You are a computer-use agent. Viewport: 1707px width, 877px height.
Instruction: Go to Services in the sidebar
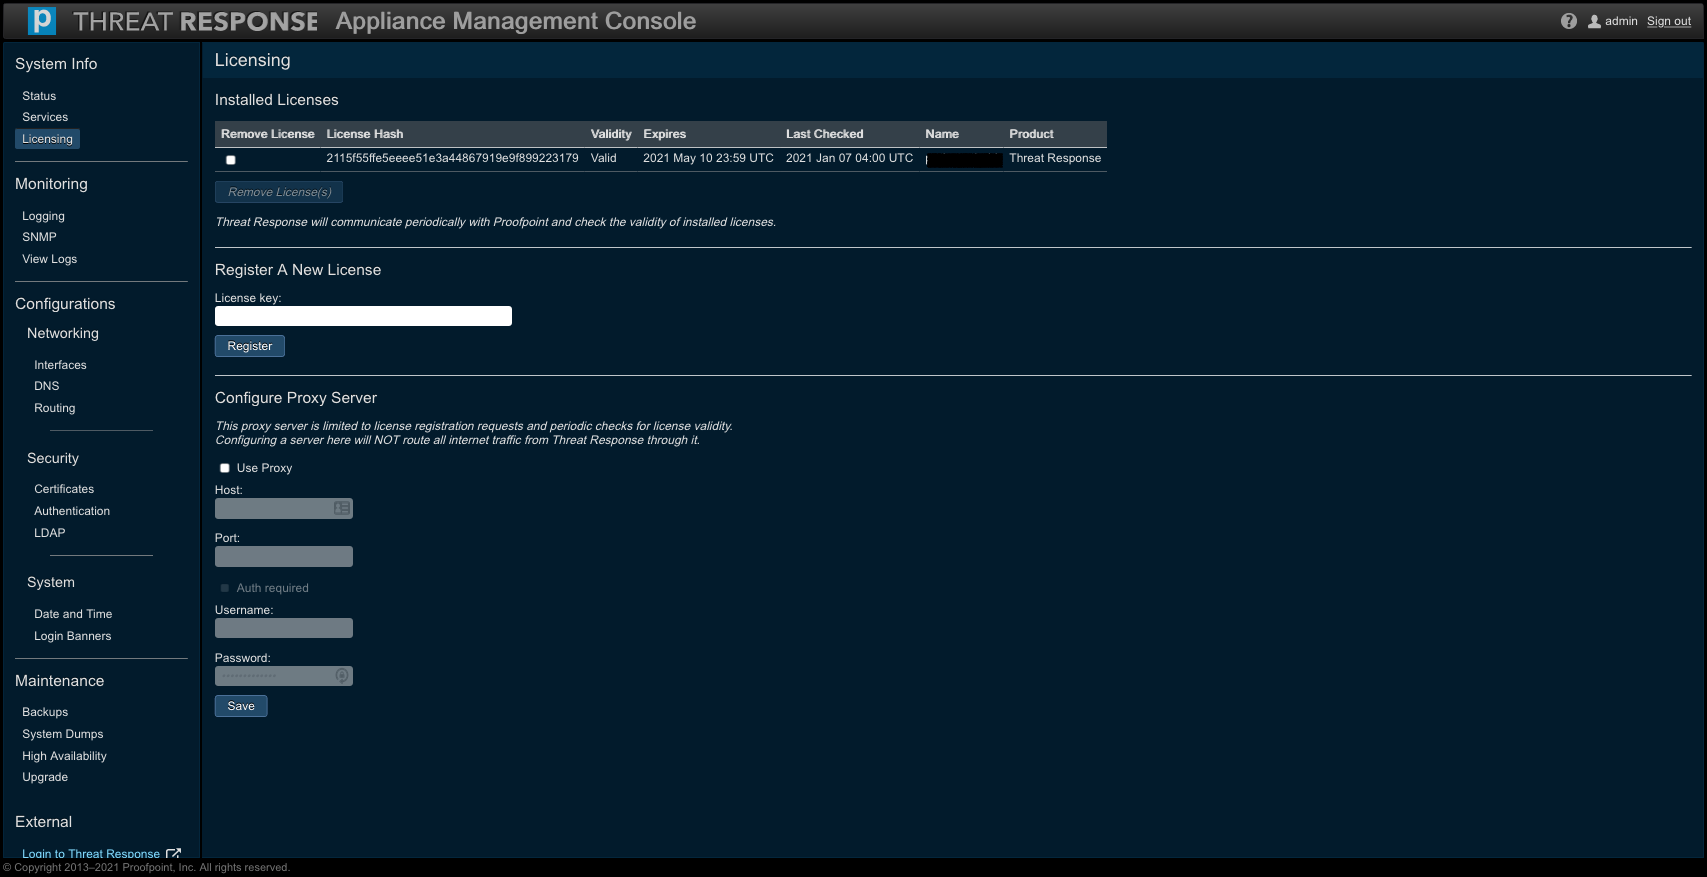click(x=45, y=117)
